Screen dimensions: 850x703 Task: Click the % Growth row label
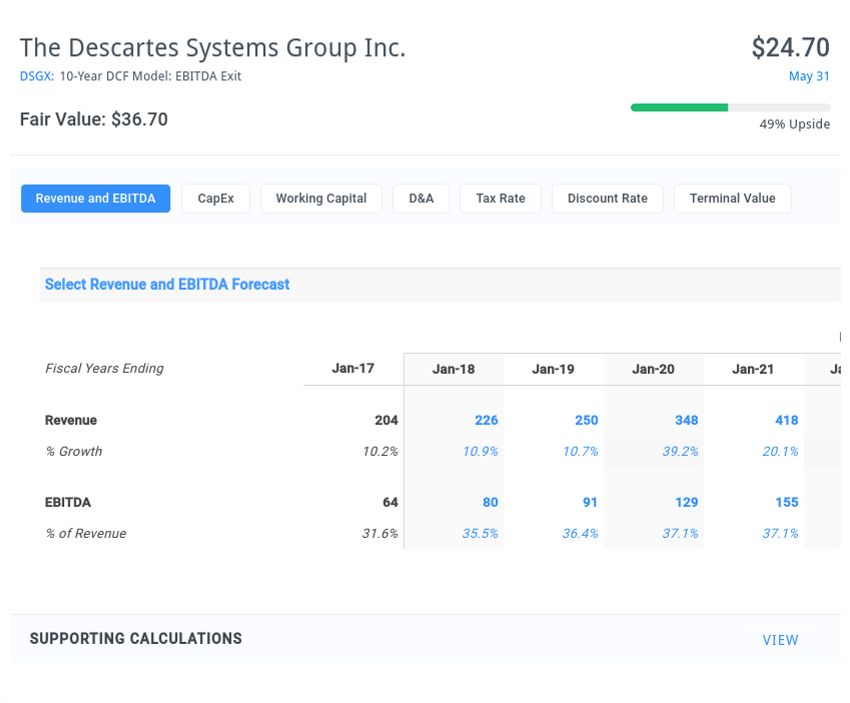pos(74,451)
